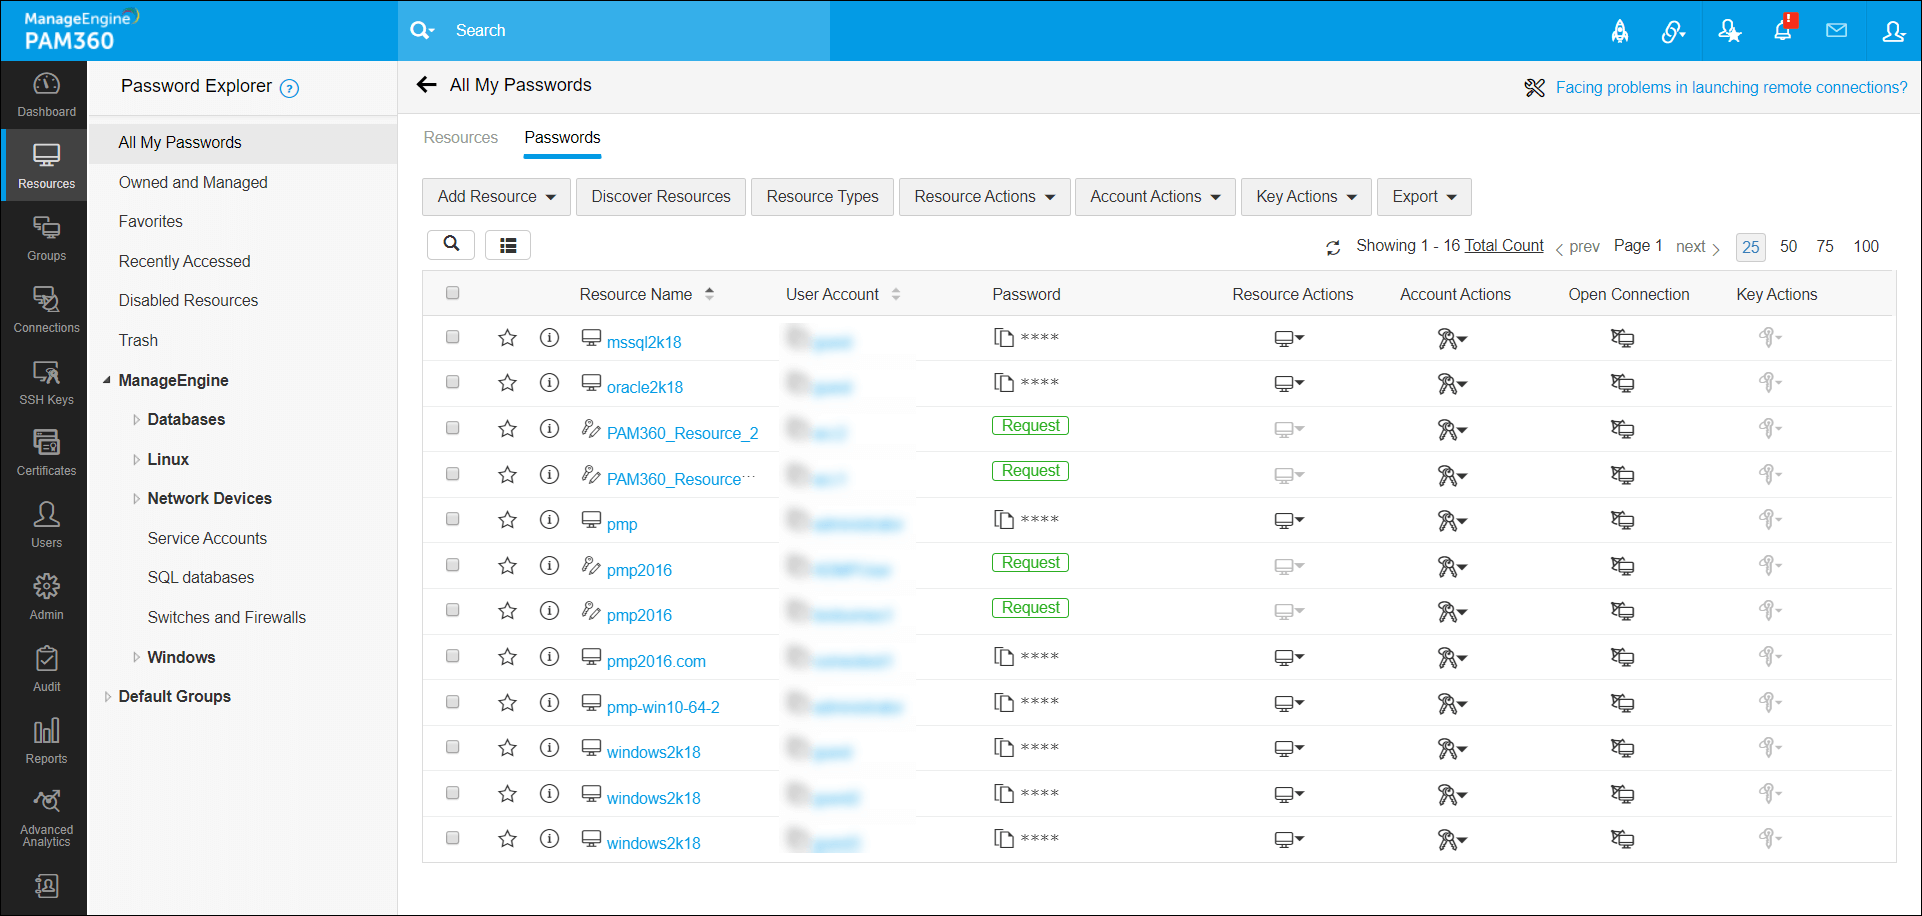Open Owned and Managed passwords

(193, 182)
